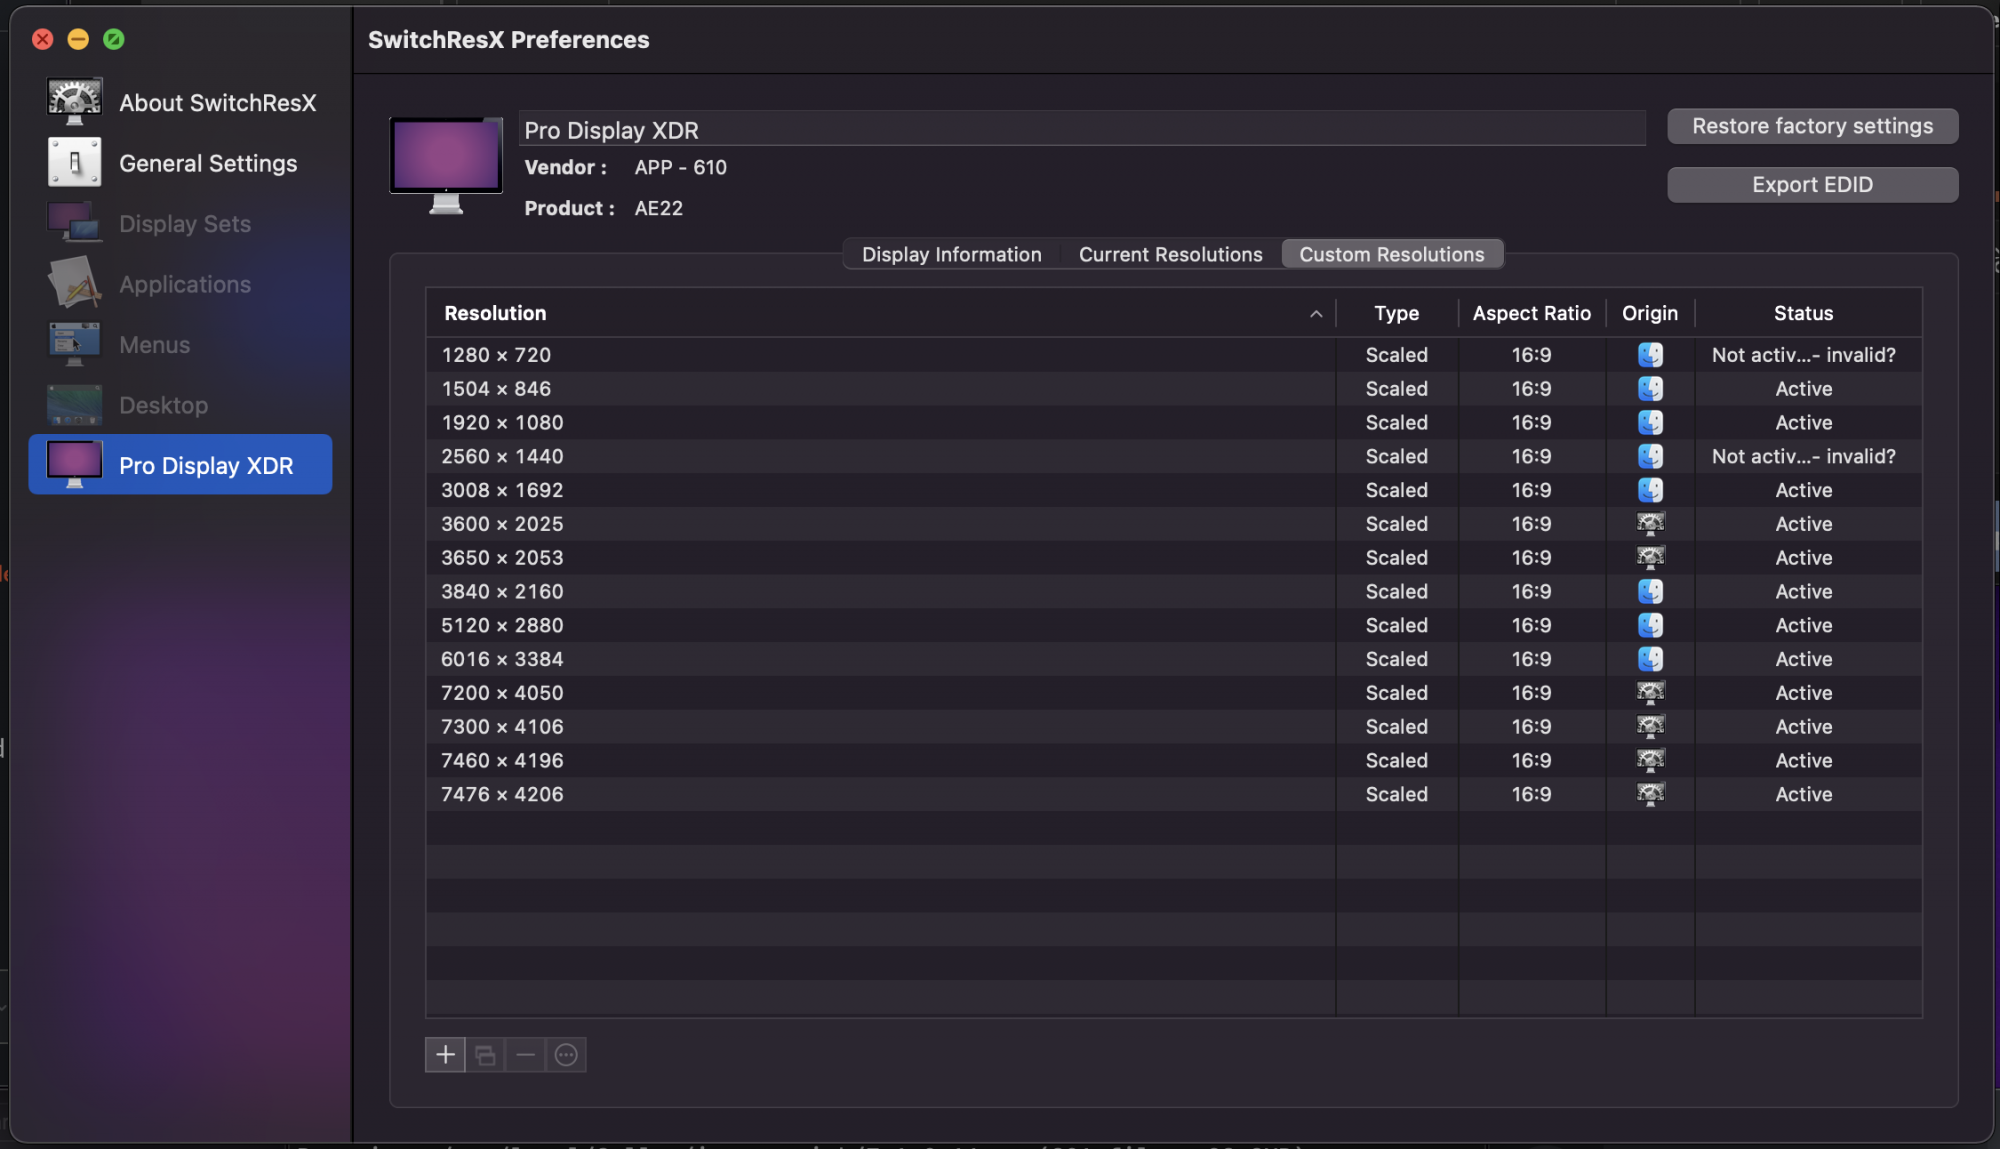This screenshot has height=1149, width=2000.
Task: Sort by the Resolution column chevron
Action: click(1316, 313)
